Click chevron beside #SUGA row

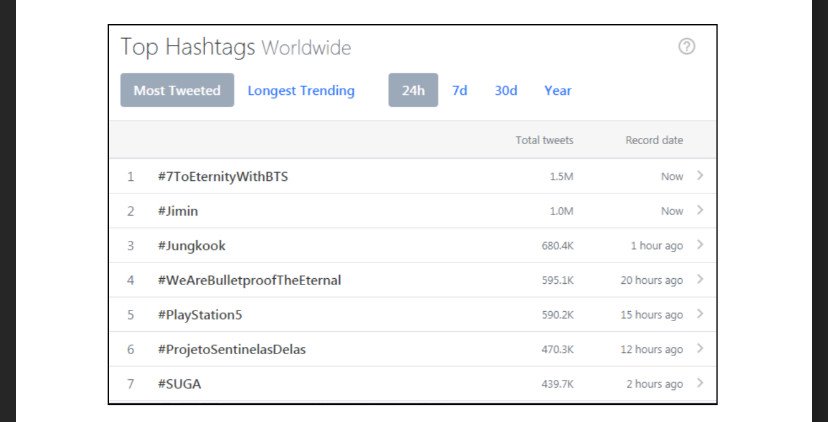point(700,383)
